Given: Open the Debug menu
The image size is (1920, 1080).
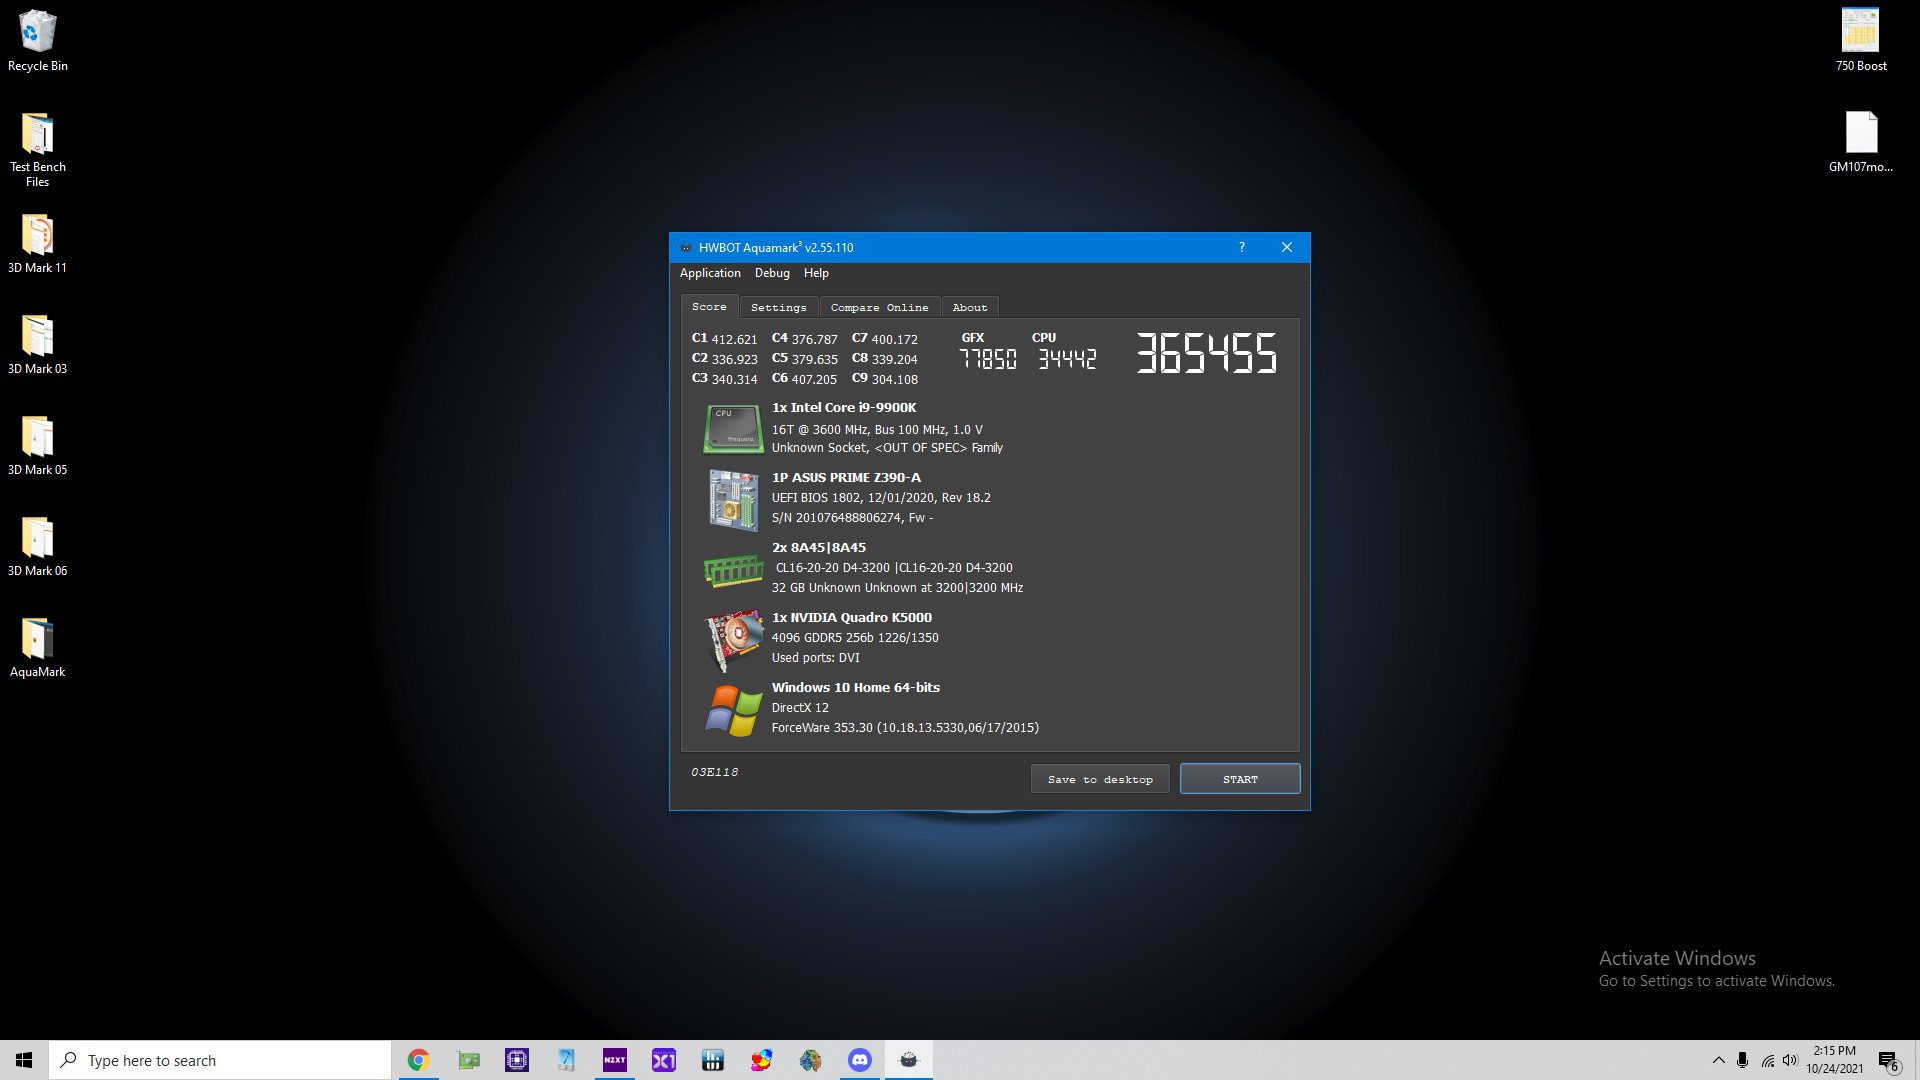Looking at the screenshot, I should 772,273.
